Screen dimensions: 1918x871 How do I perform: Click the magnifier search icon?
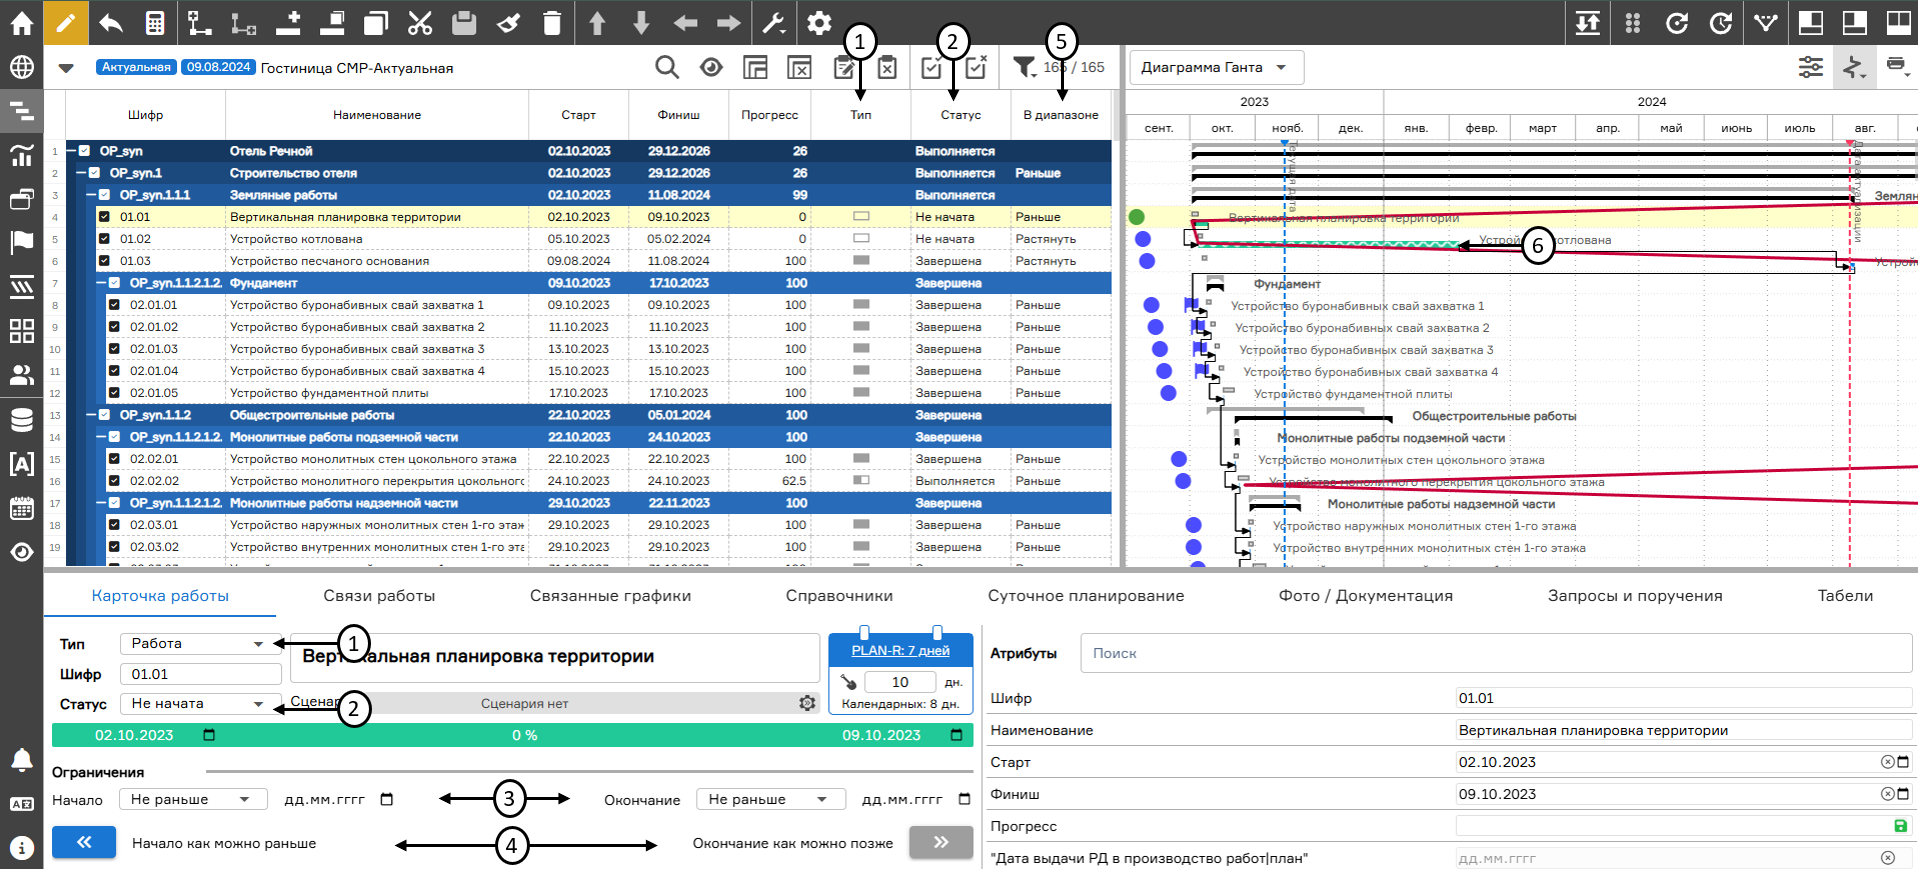pos(667,67)
